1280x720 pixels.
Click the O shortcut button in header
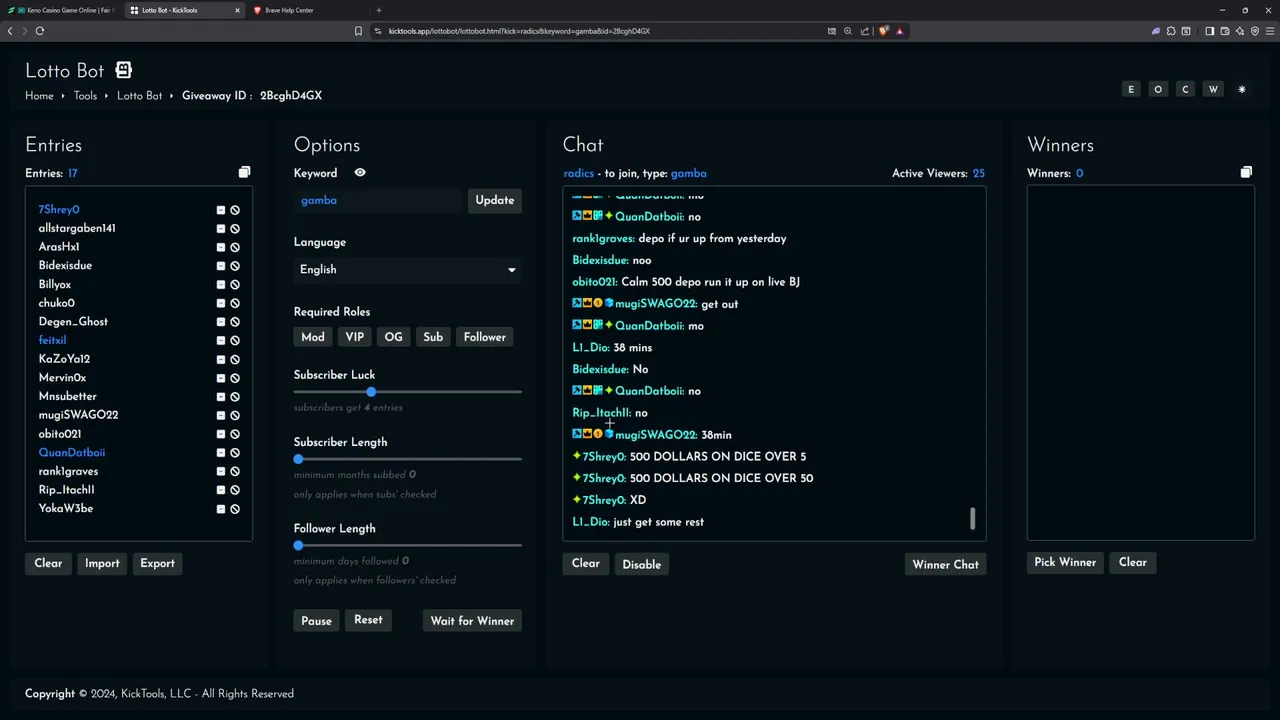pos(1158,89)
